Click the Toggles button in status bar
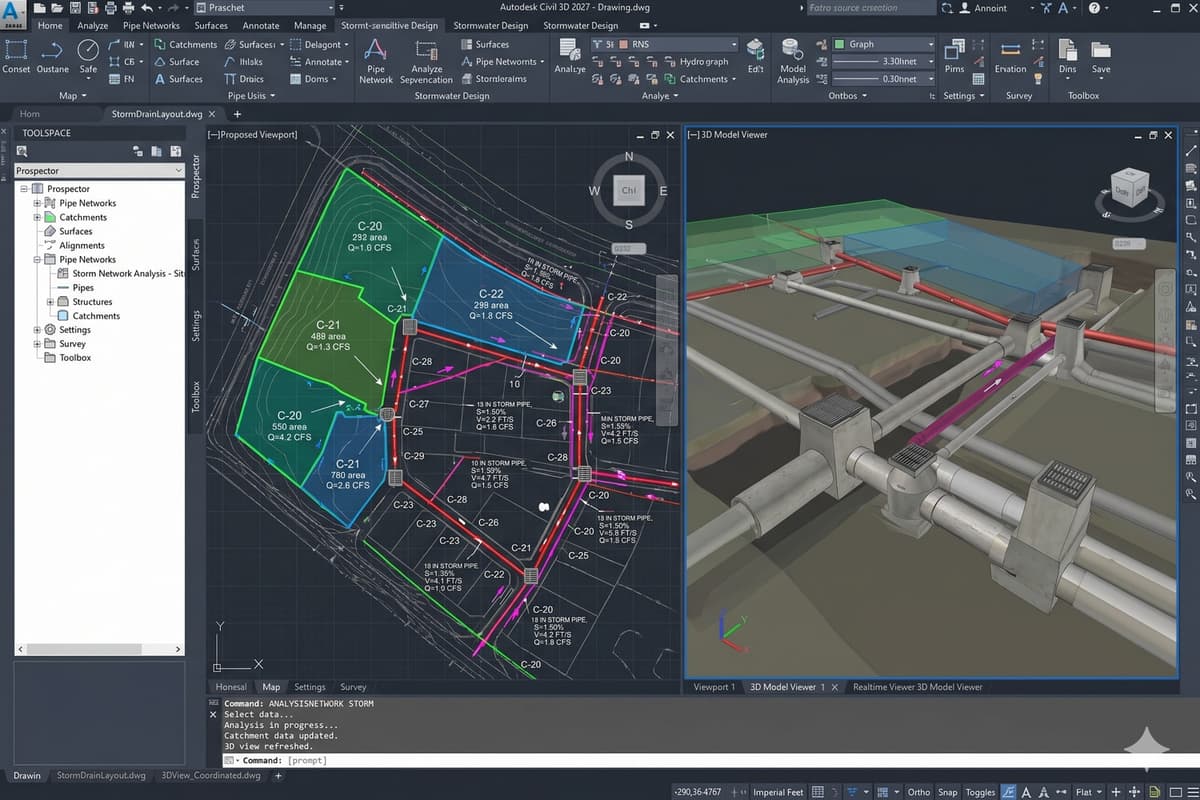 [980, 791]
